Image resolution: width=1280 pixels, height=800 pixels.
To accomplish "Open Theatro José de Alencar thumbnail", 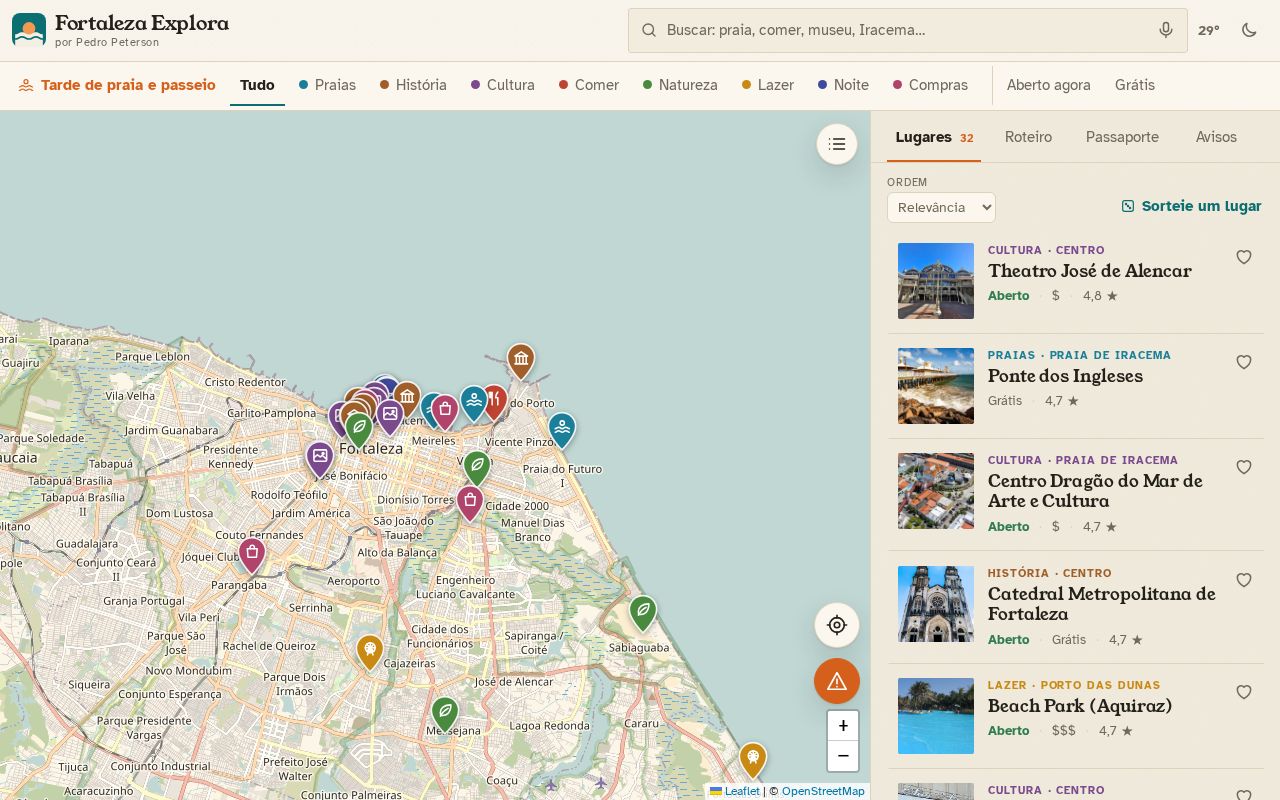I will pyautogui.click(x=936, y=281).
